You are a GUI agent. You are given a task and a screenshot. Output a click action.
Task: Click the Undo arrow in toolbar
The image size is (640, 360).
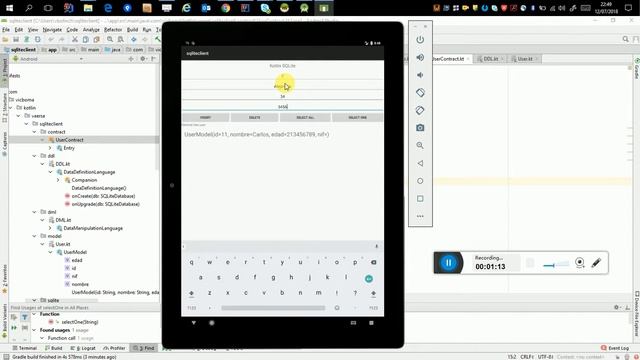51,39
